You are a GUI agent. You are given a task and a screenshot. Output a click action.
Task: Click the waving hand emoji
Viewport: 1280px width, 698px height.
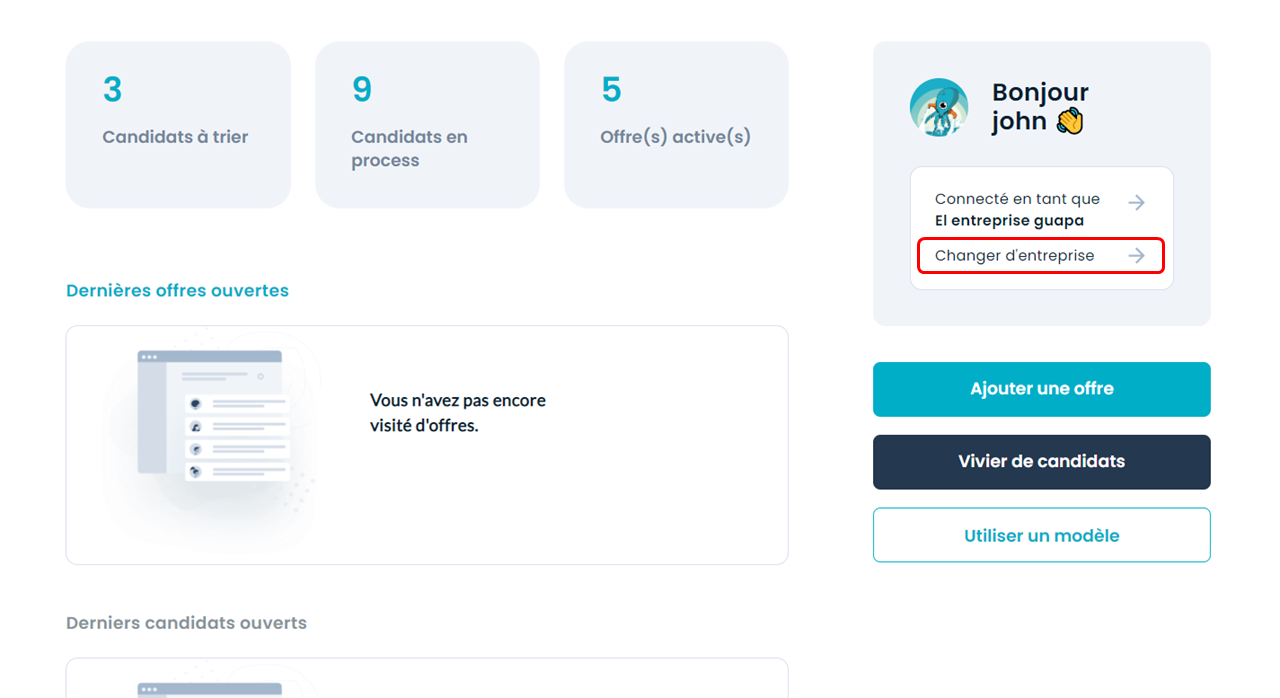point(1070,122)
